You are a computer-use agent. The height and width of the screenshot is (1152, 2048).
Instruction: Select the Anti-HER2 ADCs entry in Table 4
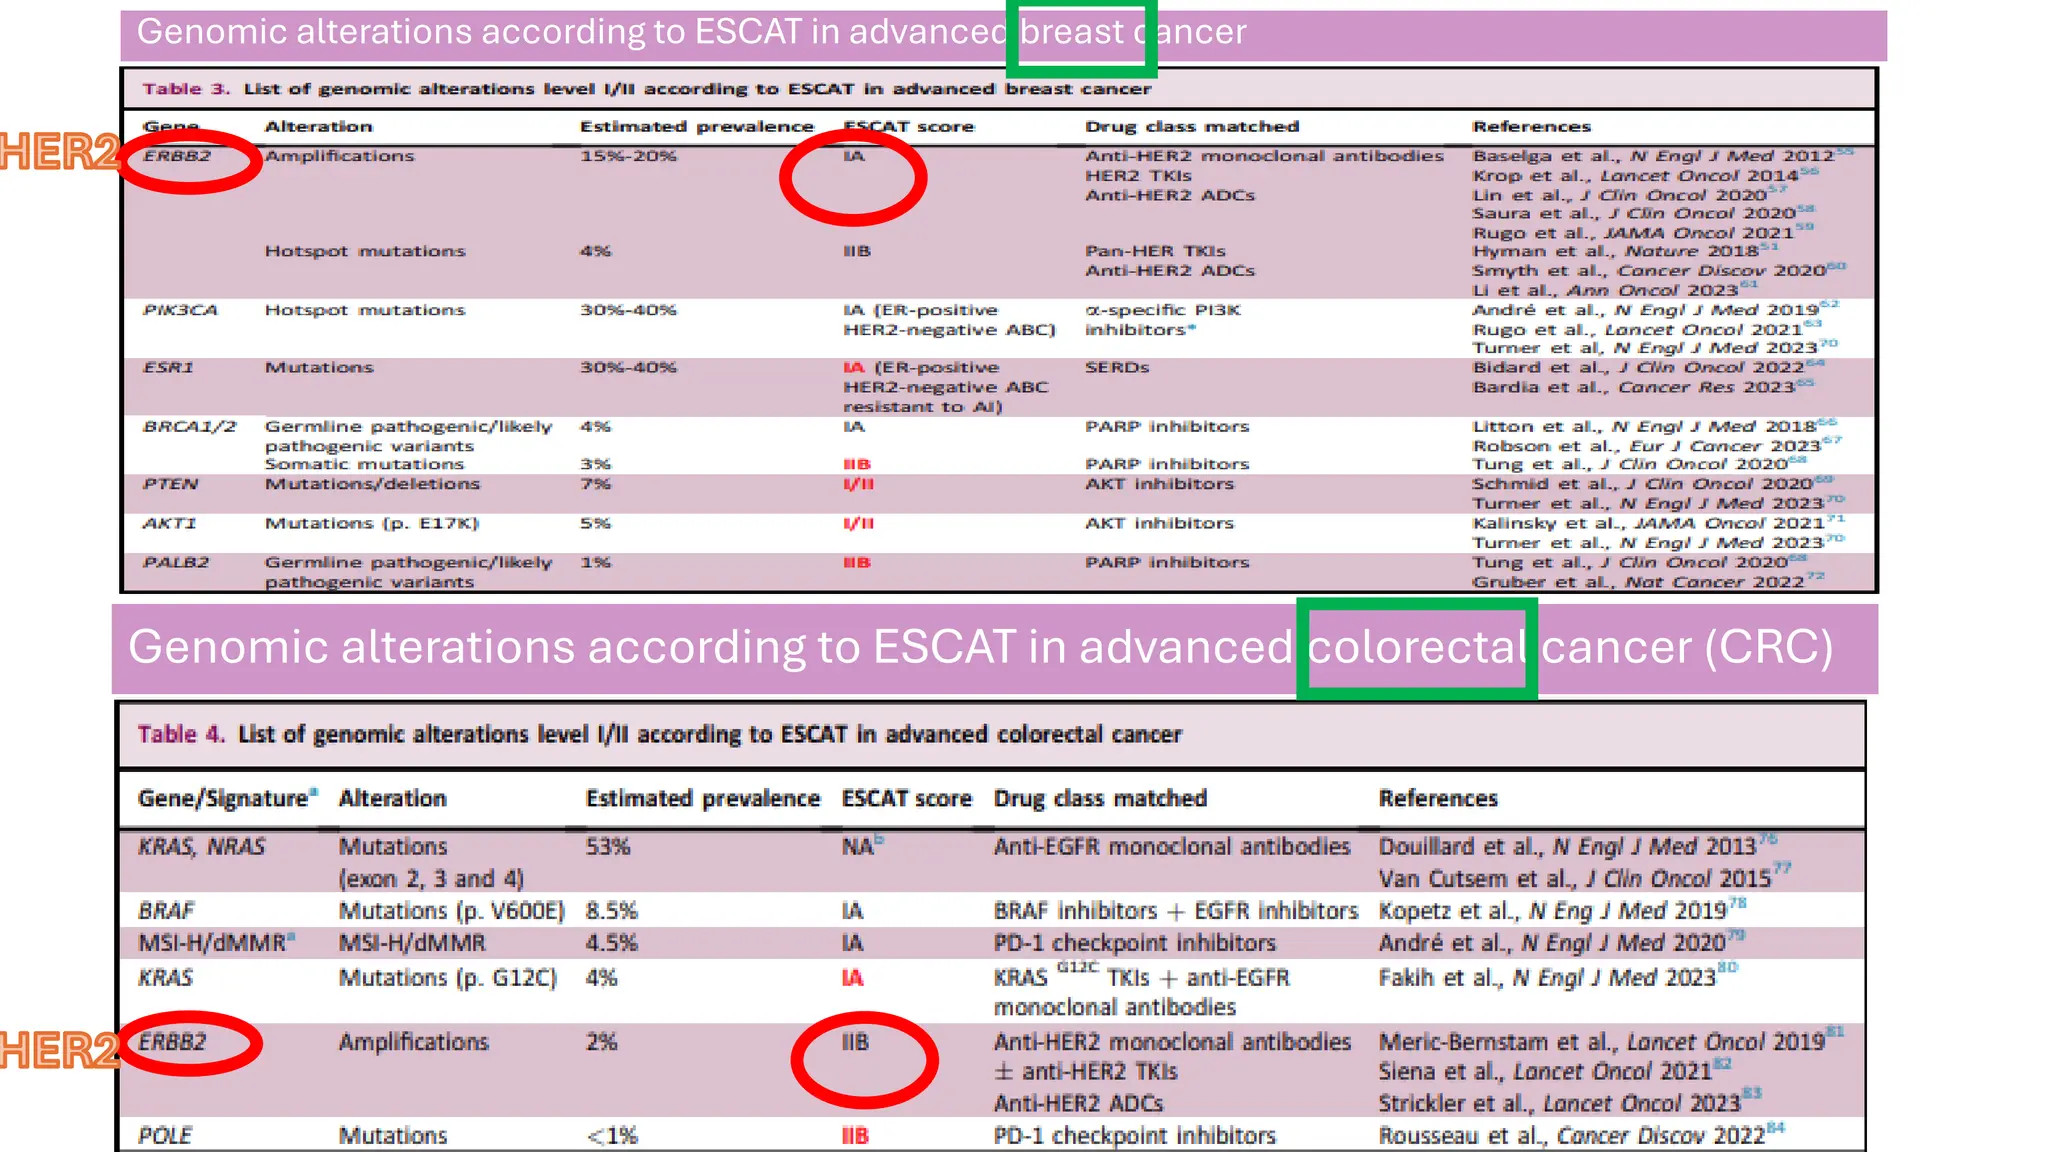coord(1078,1104)
